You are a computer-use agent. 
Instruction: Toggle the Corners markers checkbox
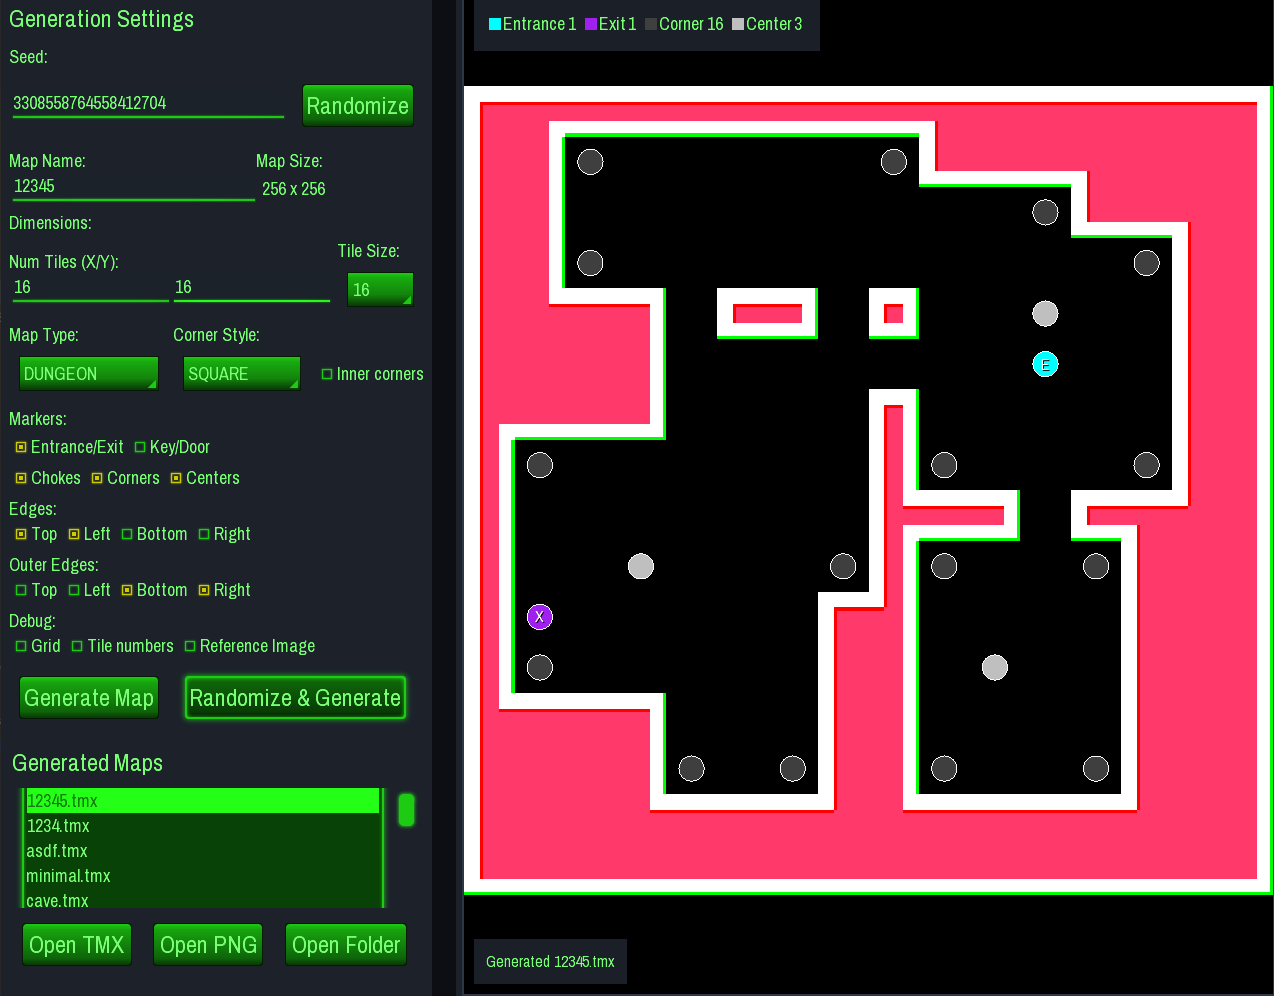coord(97,478)
